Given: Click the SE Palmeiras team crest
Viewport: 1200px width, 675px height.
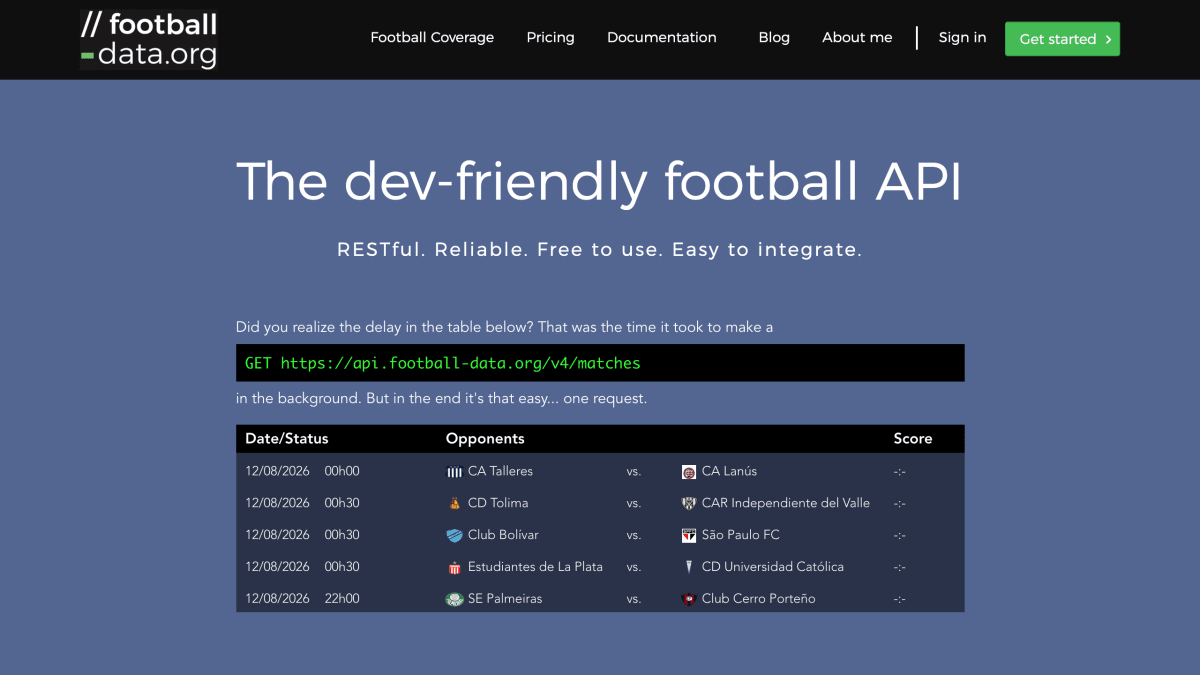Looking at the screenshot, I should [454, 599].
